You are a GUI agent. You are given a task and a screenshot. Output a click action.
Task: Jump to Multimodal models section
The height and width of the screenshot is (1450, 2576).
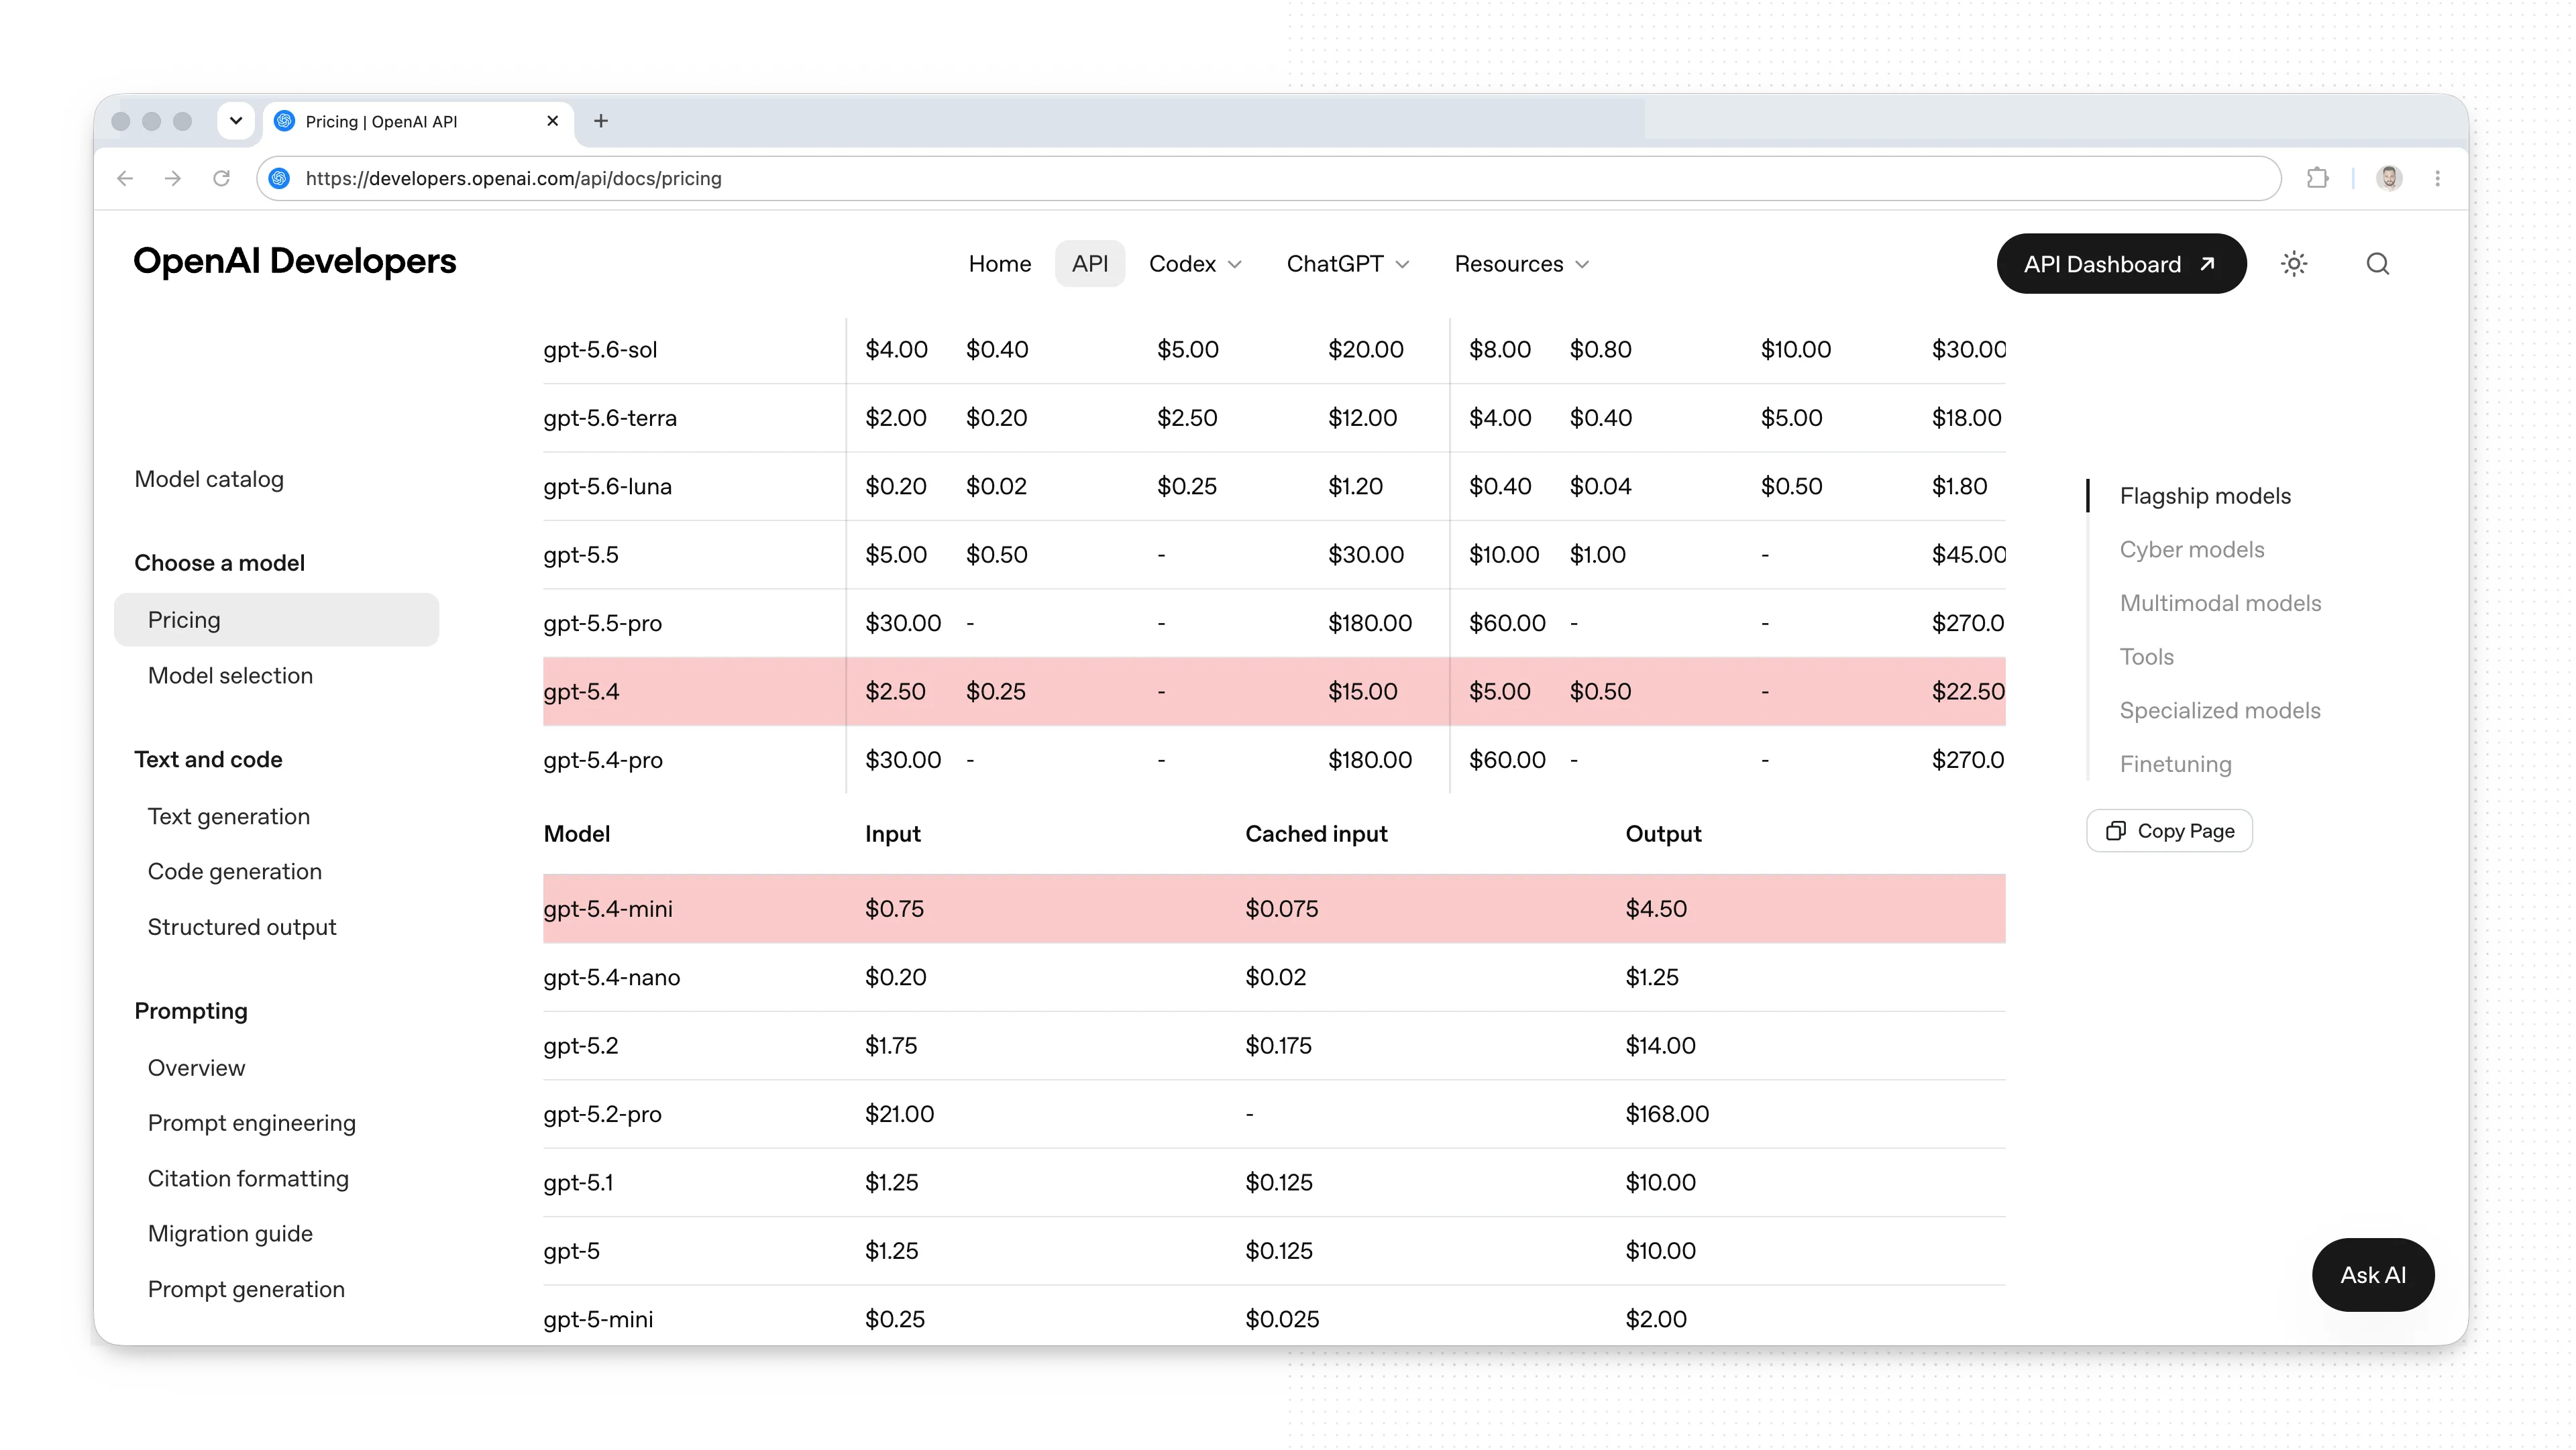coord(2220,604)
